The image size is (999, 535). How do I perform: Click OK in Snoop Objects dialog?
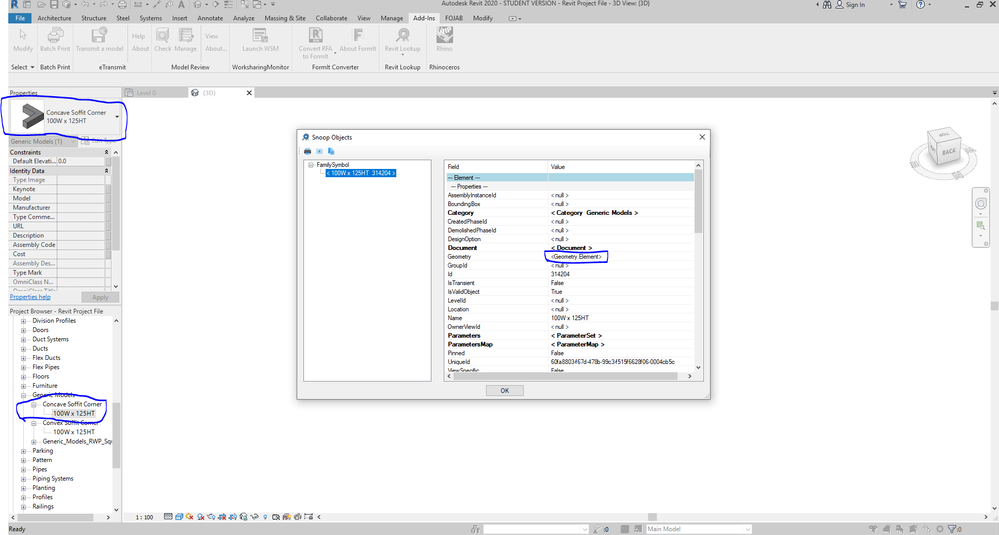[x=505, y=390]
